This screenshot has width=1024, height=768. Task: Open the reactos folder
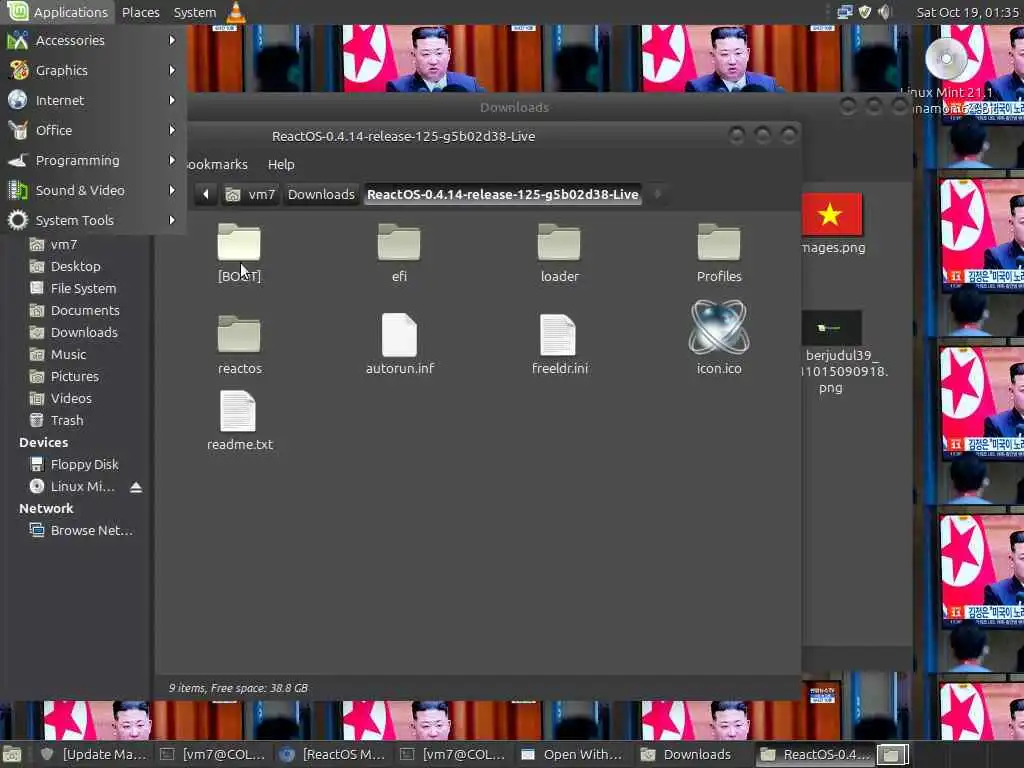coord(239,344)
